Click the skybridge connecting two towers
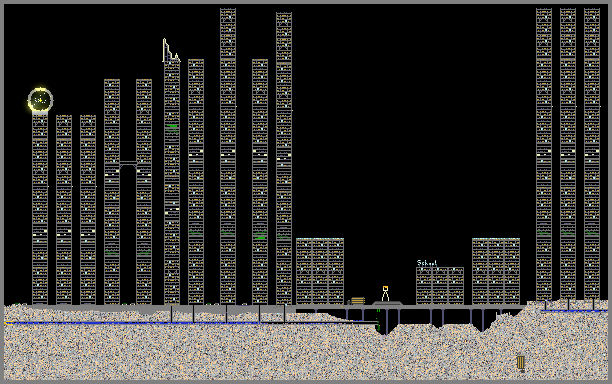 click(128, 164)
